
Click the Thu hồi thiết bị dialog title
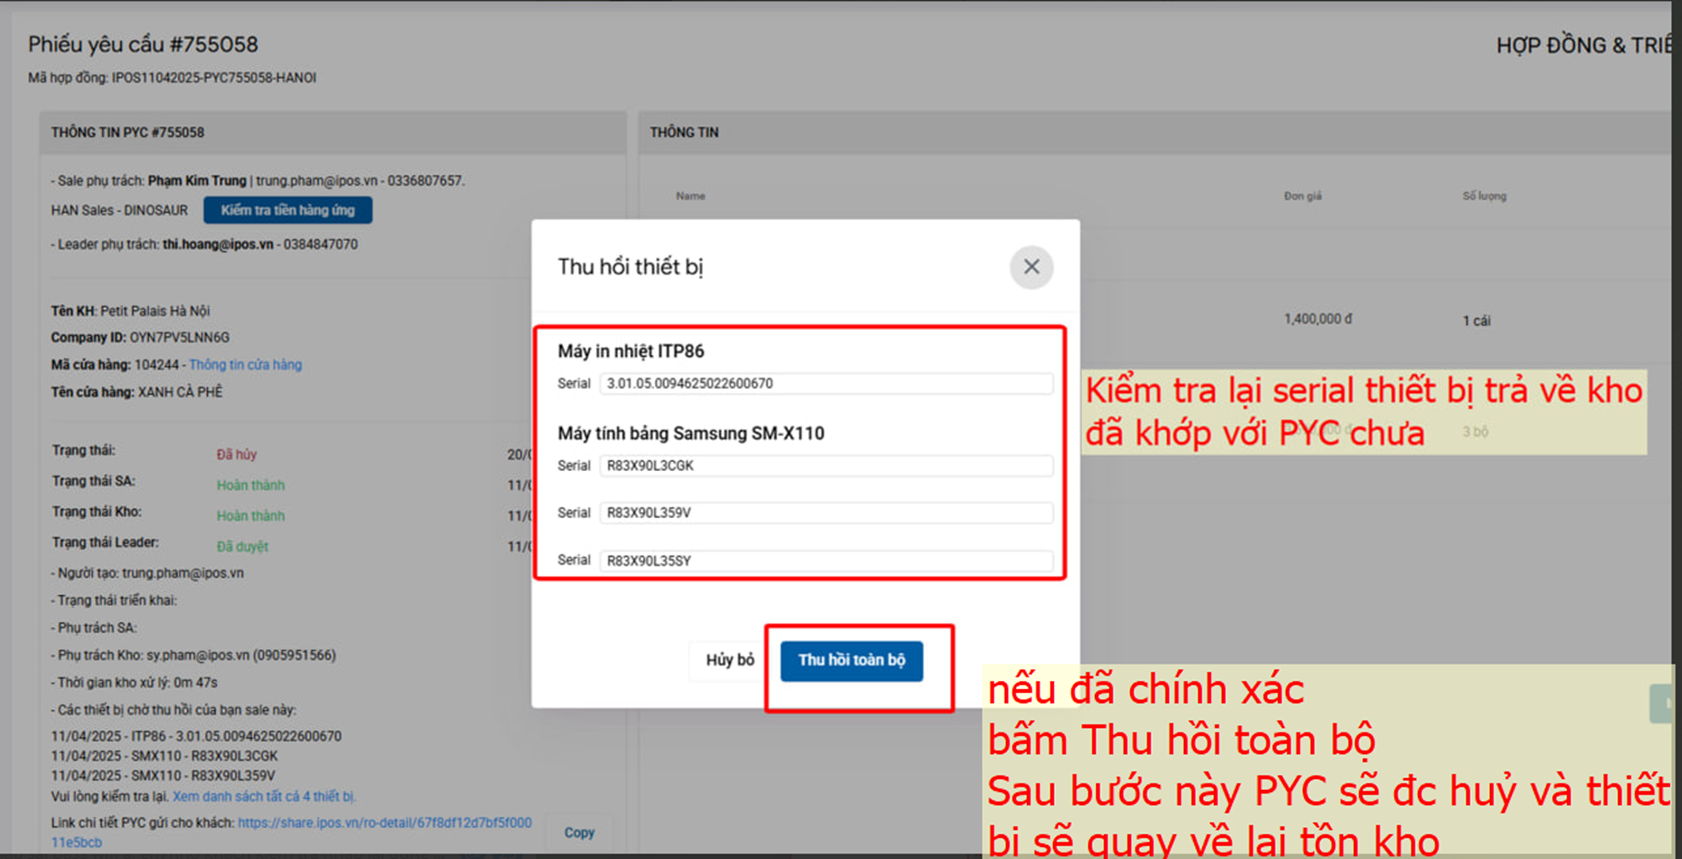tap(631, 267)
